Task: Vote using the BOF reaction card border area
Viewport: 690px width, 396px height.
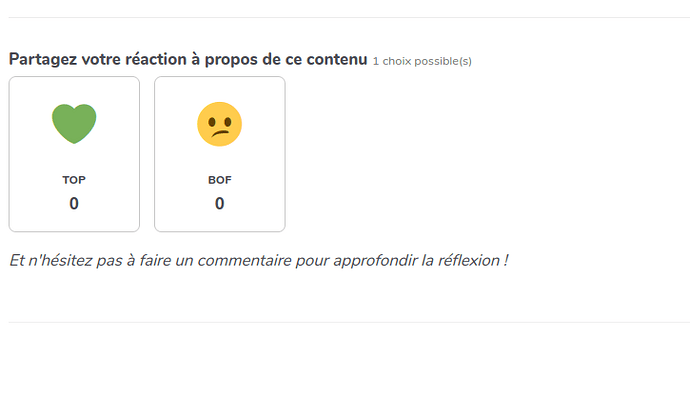Action: click(220, 154)
